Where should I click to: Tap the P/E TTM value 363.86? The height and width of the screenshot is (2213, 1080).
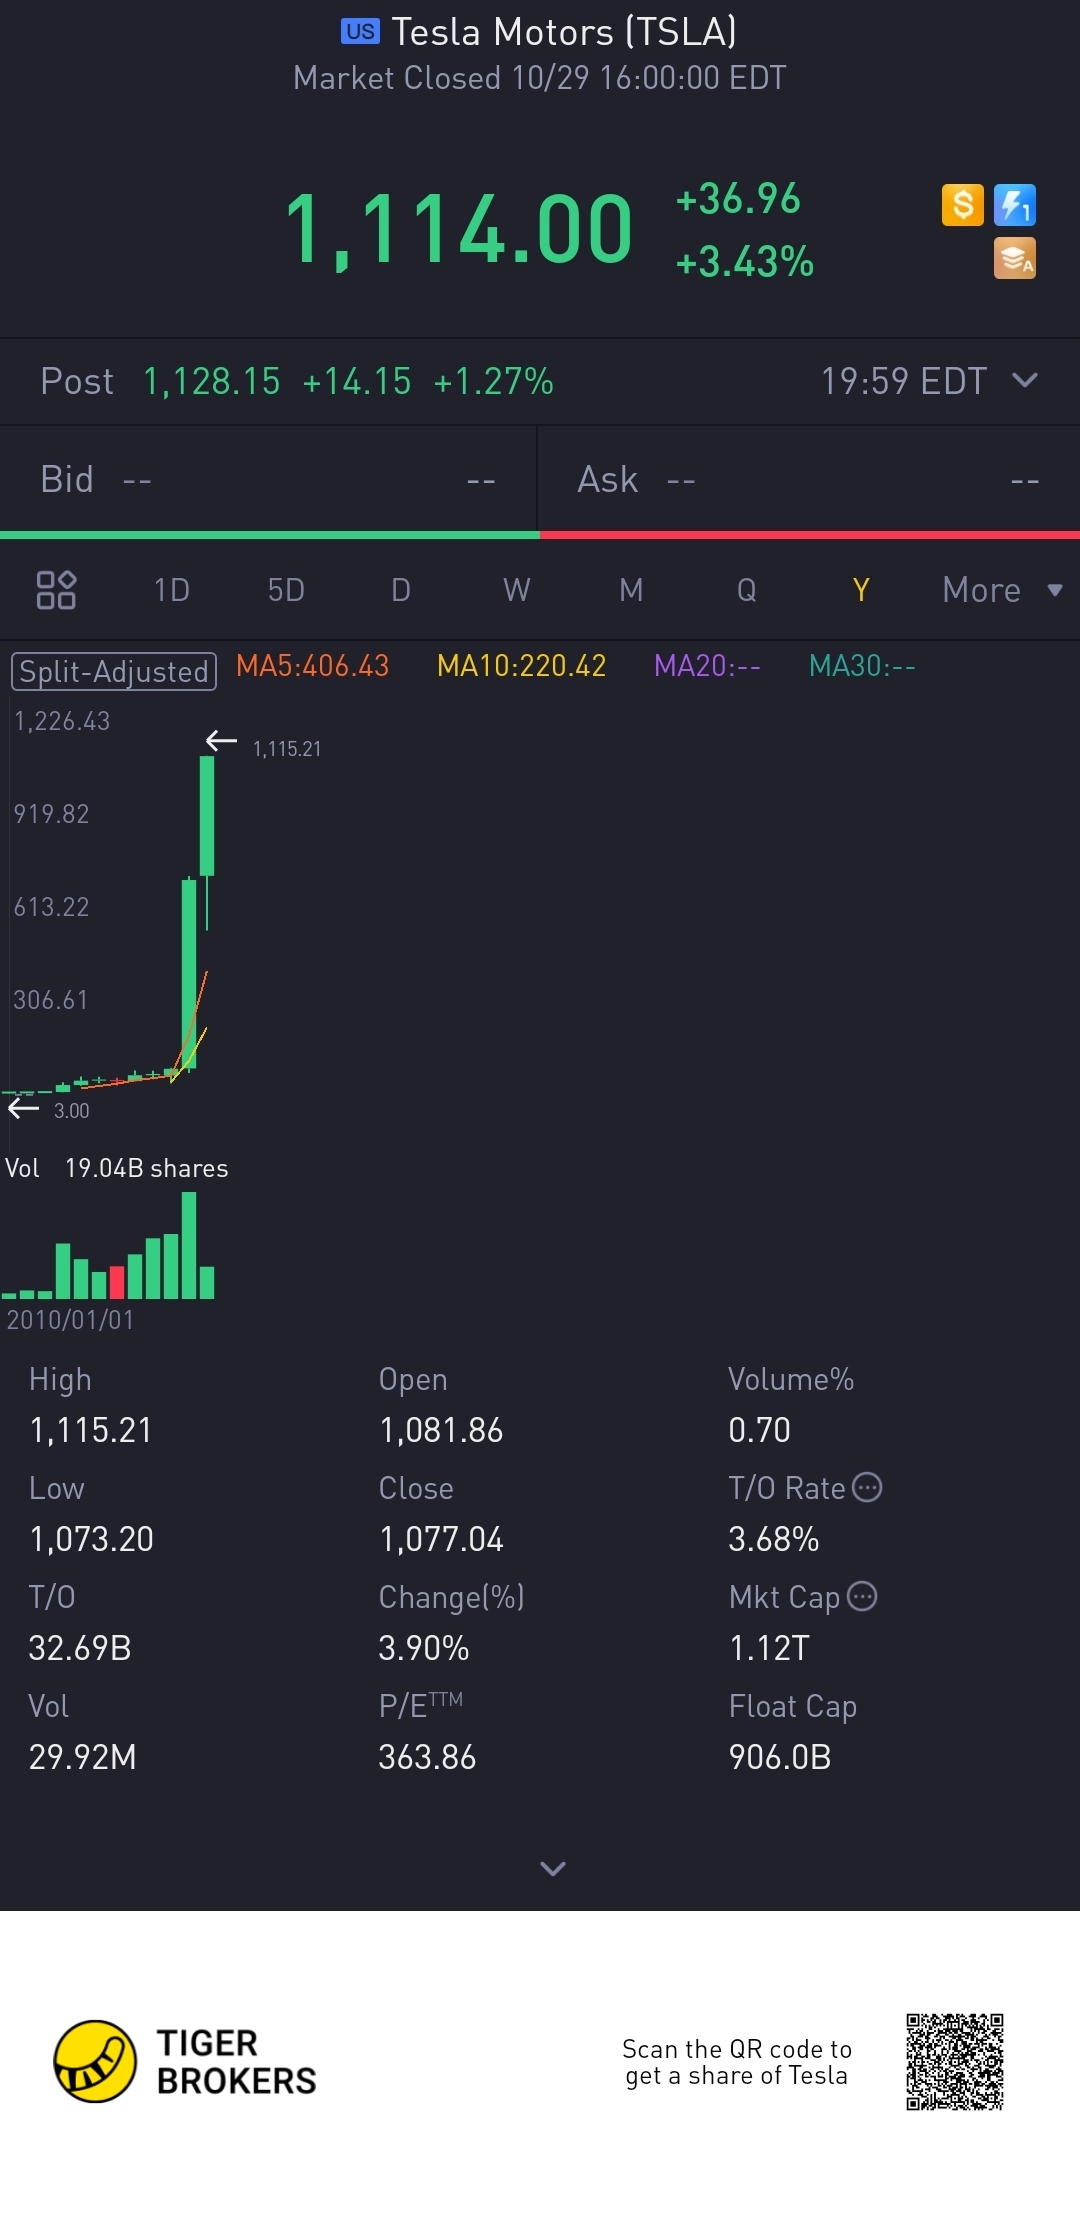point(427,1757)
